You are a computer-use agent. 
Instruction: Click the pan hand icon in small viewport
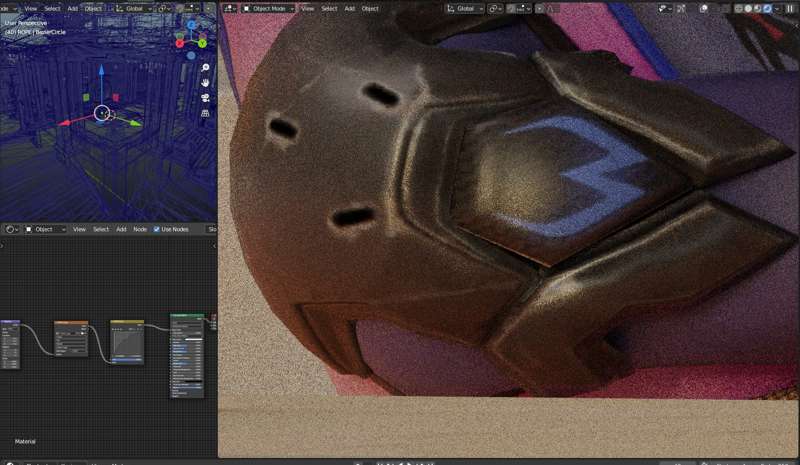[x=205, y=83]
